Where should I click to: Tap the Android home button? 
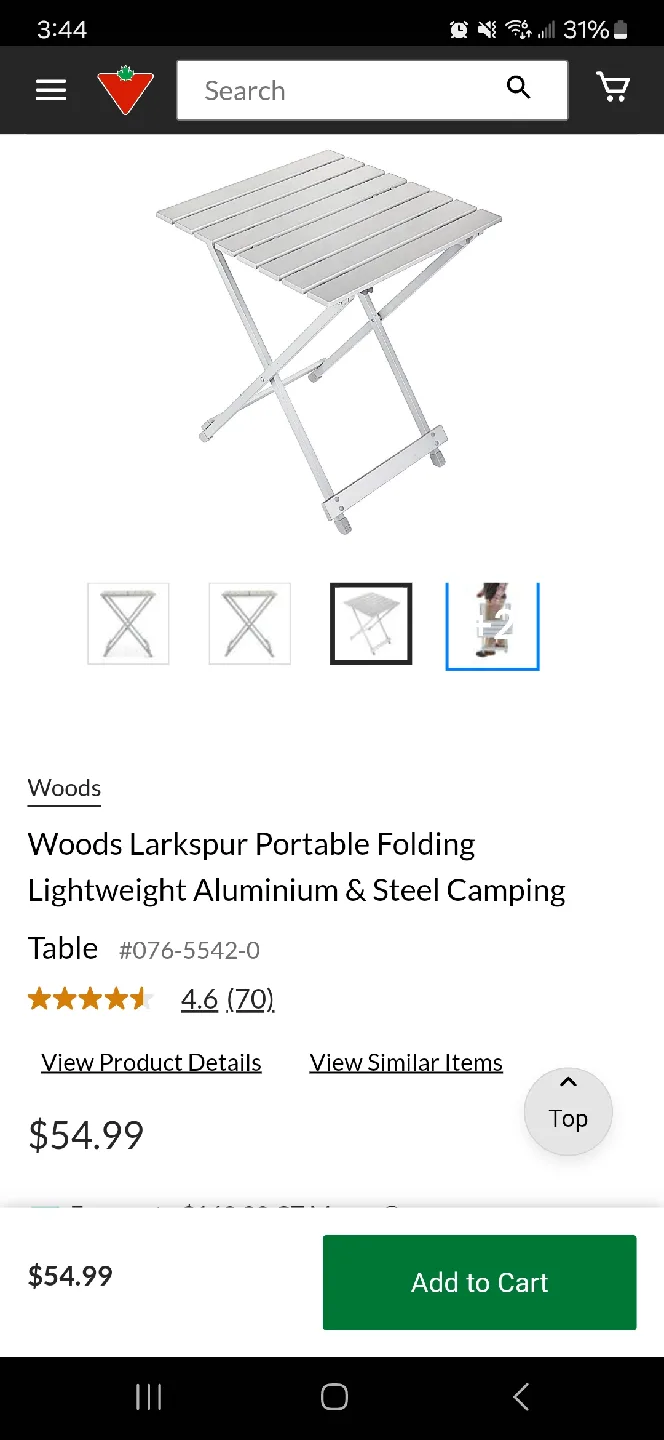(334, 1397)
